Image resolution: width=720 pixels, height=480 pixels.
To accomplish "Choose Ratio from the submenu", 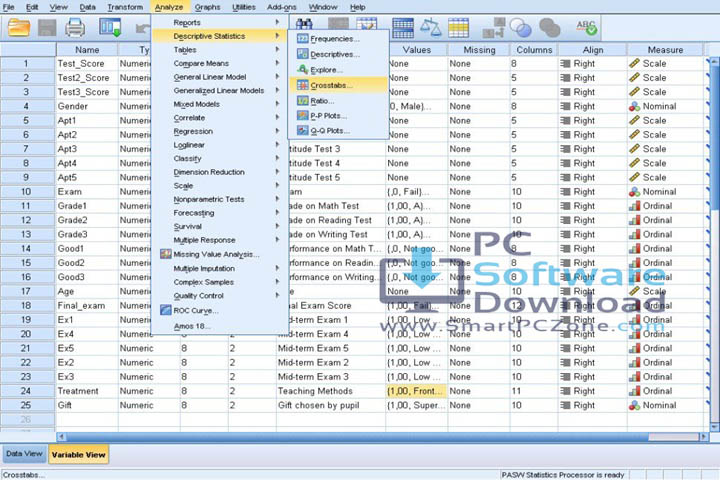I will (338, 101).
